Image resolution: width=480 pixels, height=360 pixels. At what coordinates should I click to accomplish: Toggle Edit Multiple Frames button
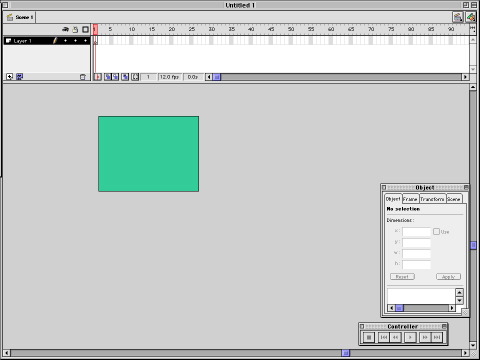tap(125, 77)
